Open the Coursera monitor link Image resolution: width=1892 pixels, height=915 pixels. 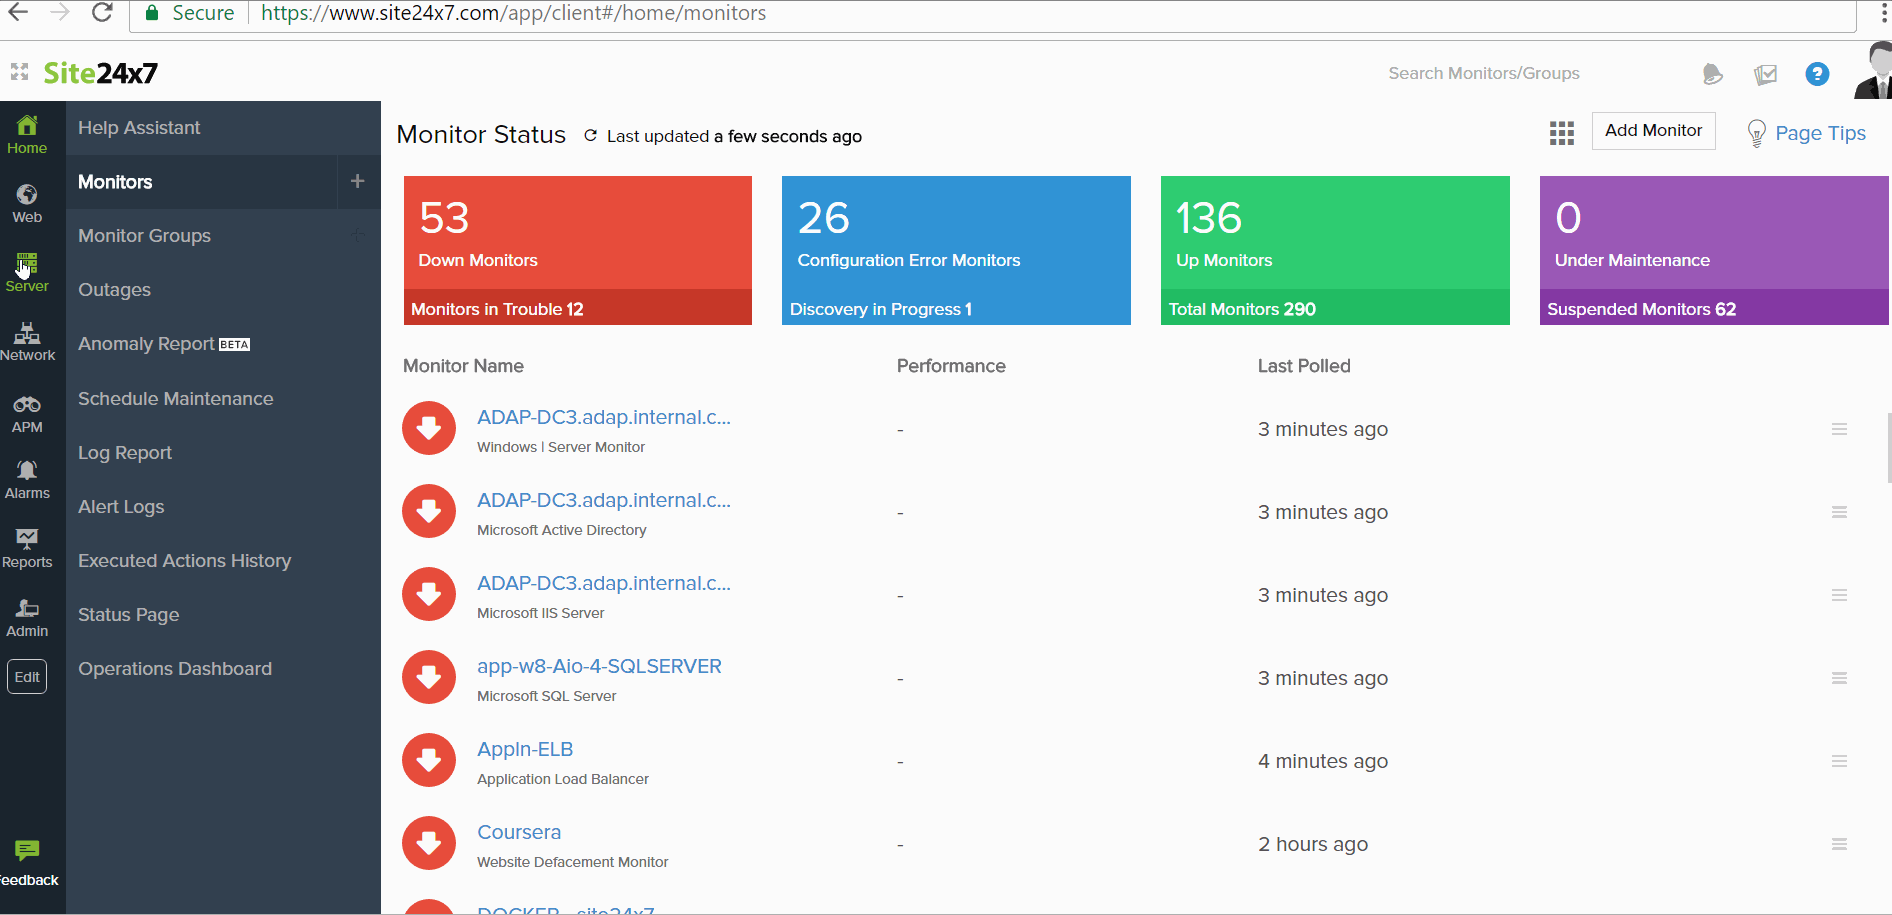tap(519, 832)
